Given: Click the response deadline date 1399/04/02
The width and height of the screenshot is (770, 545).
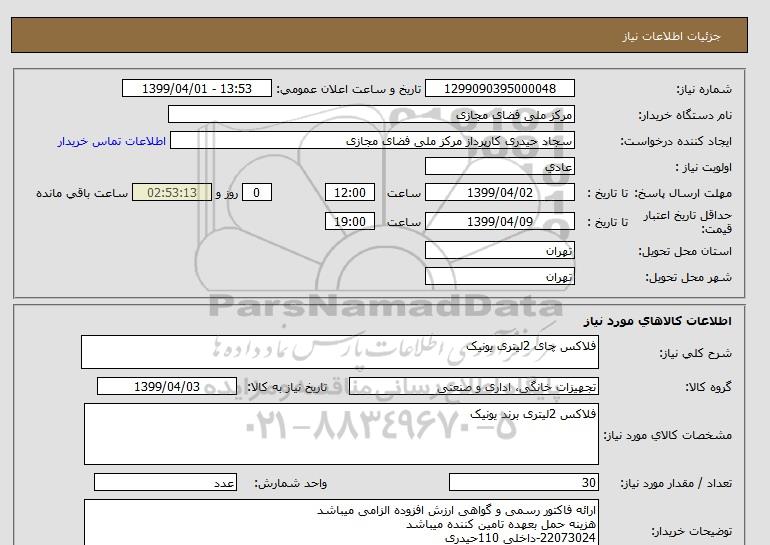Looking at the screenshot, I should [x=499, y=193].
